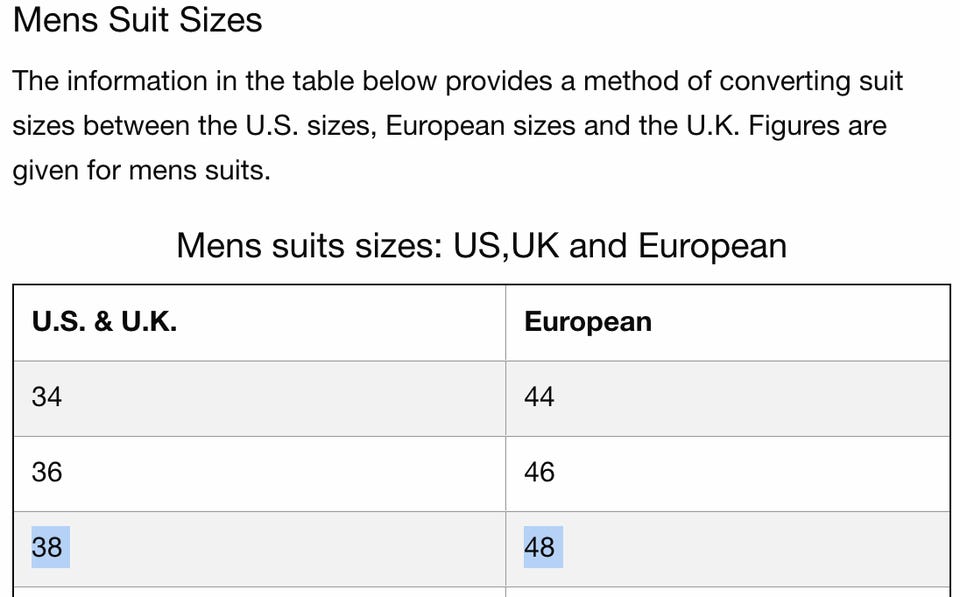The height and width of the screenshot is (597, 960).
Task: Click the cell containing size 34
Action: coord(47,397)
